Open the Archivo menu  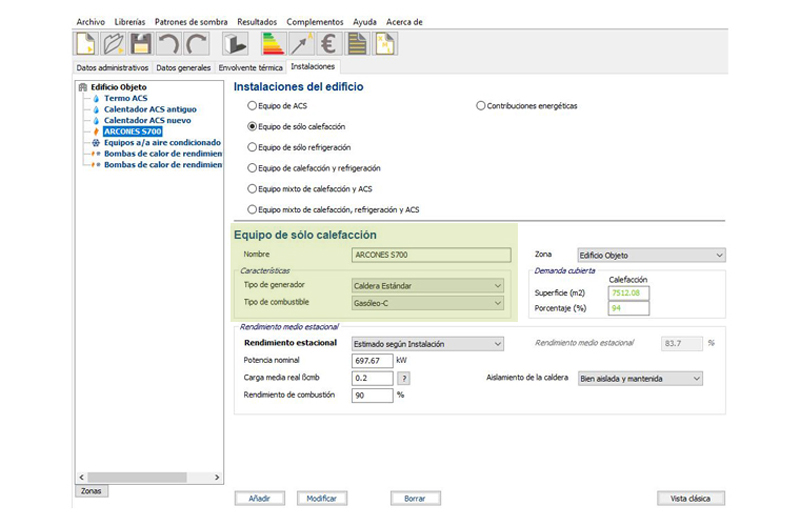[x=91, y=22]
